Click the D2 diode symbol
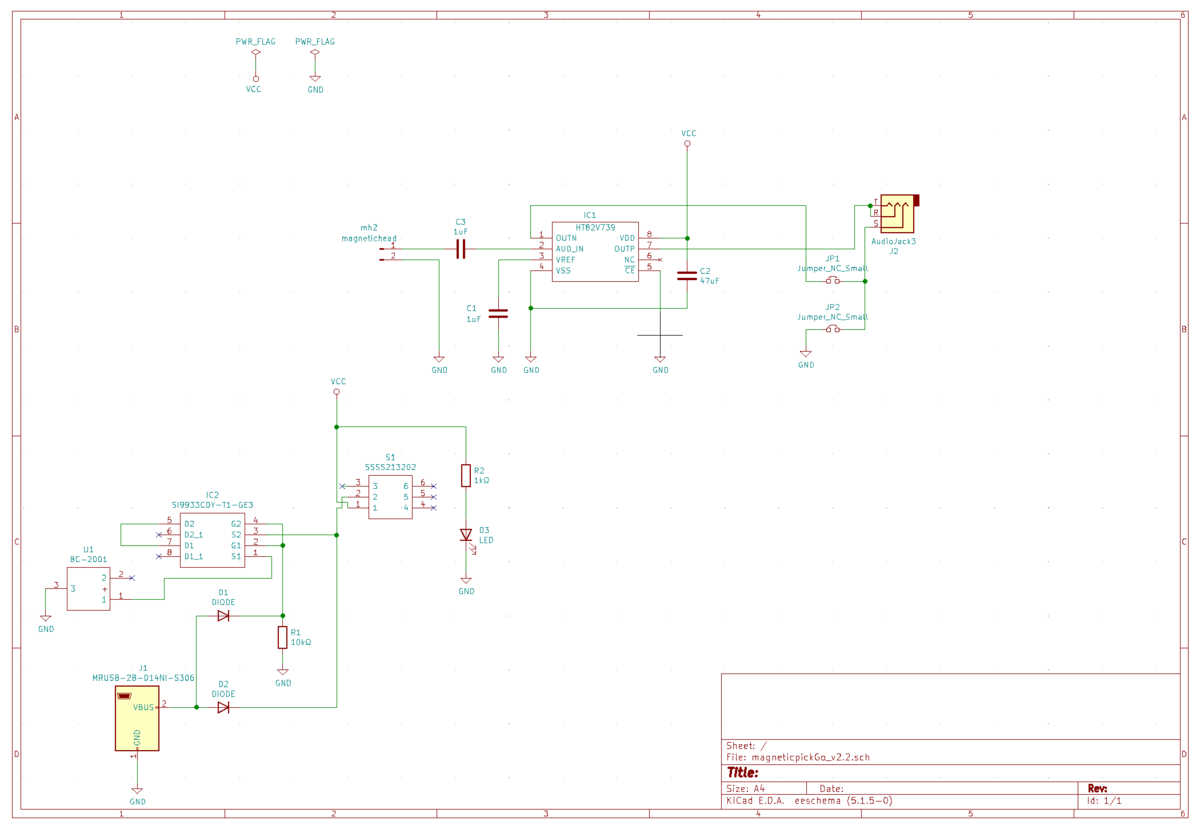 click(x=223, y=707)
